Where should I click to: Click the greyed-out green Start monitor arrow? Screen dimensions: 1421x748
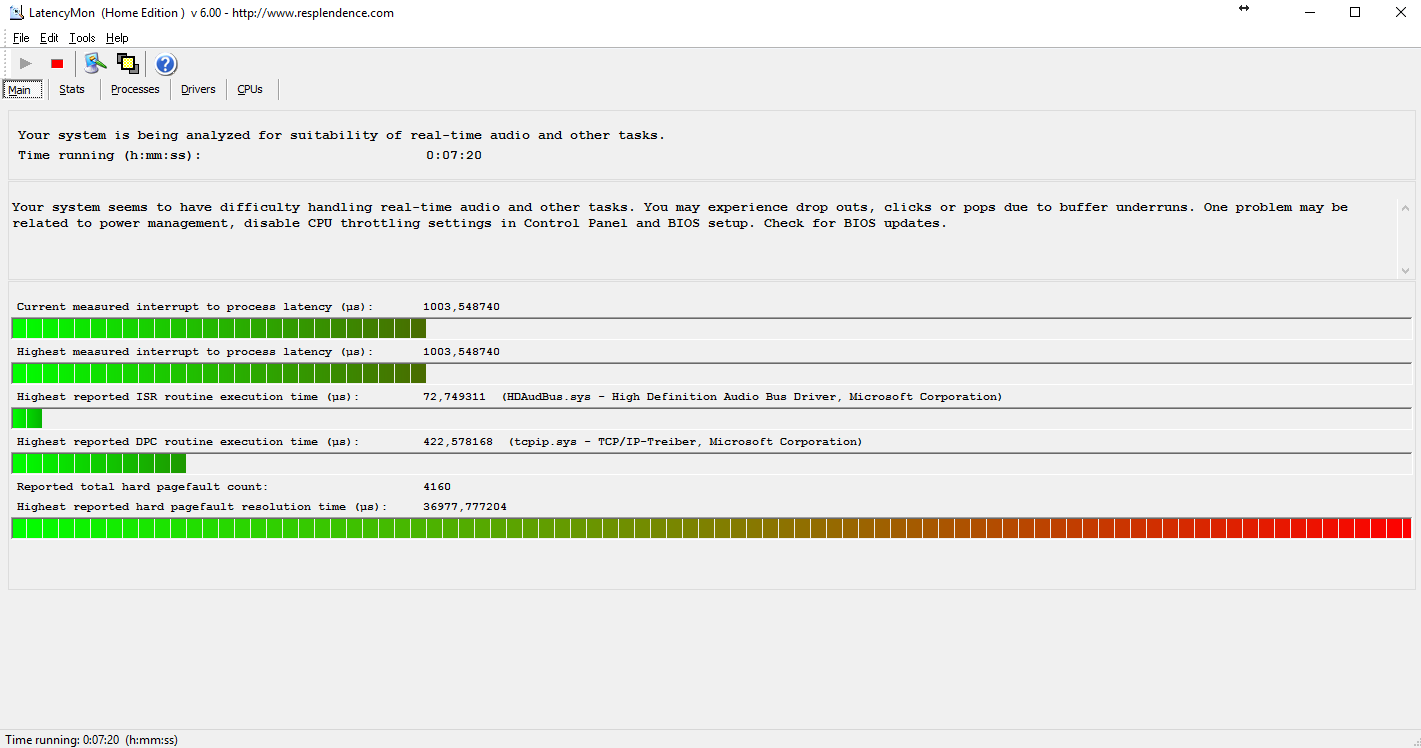pyautogui.click(x=26, y=64)
